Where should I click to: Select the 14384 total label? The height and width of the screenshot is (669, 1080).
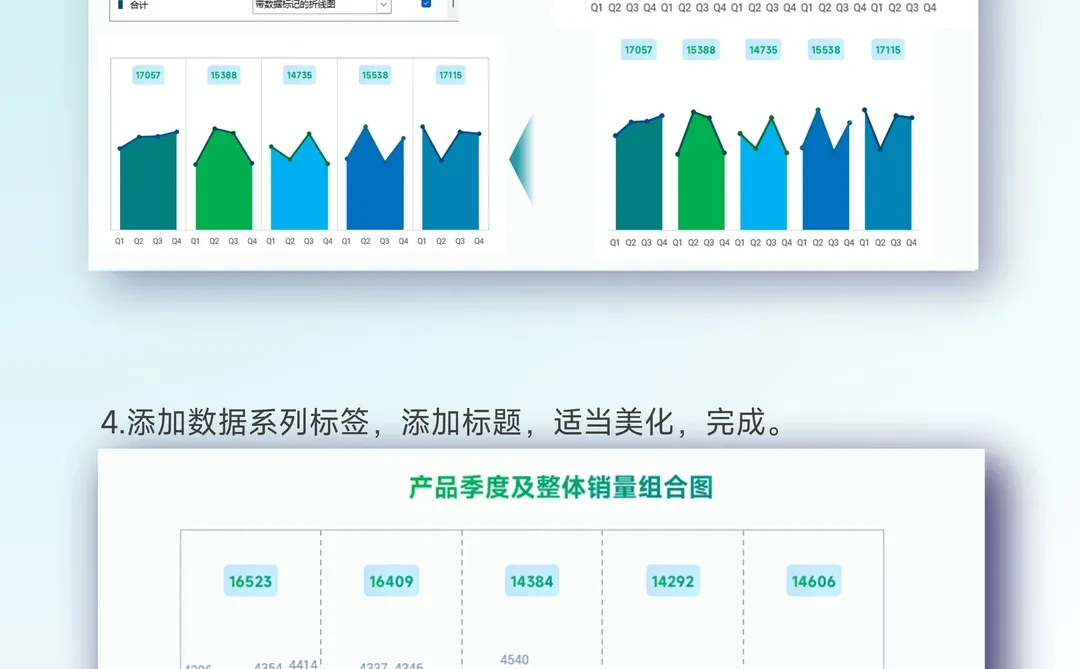pyautogui.click(x=532, y=581)
